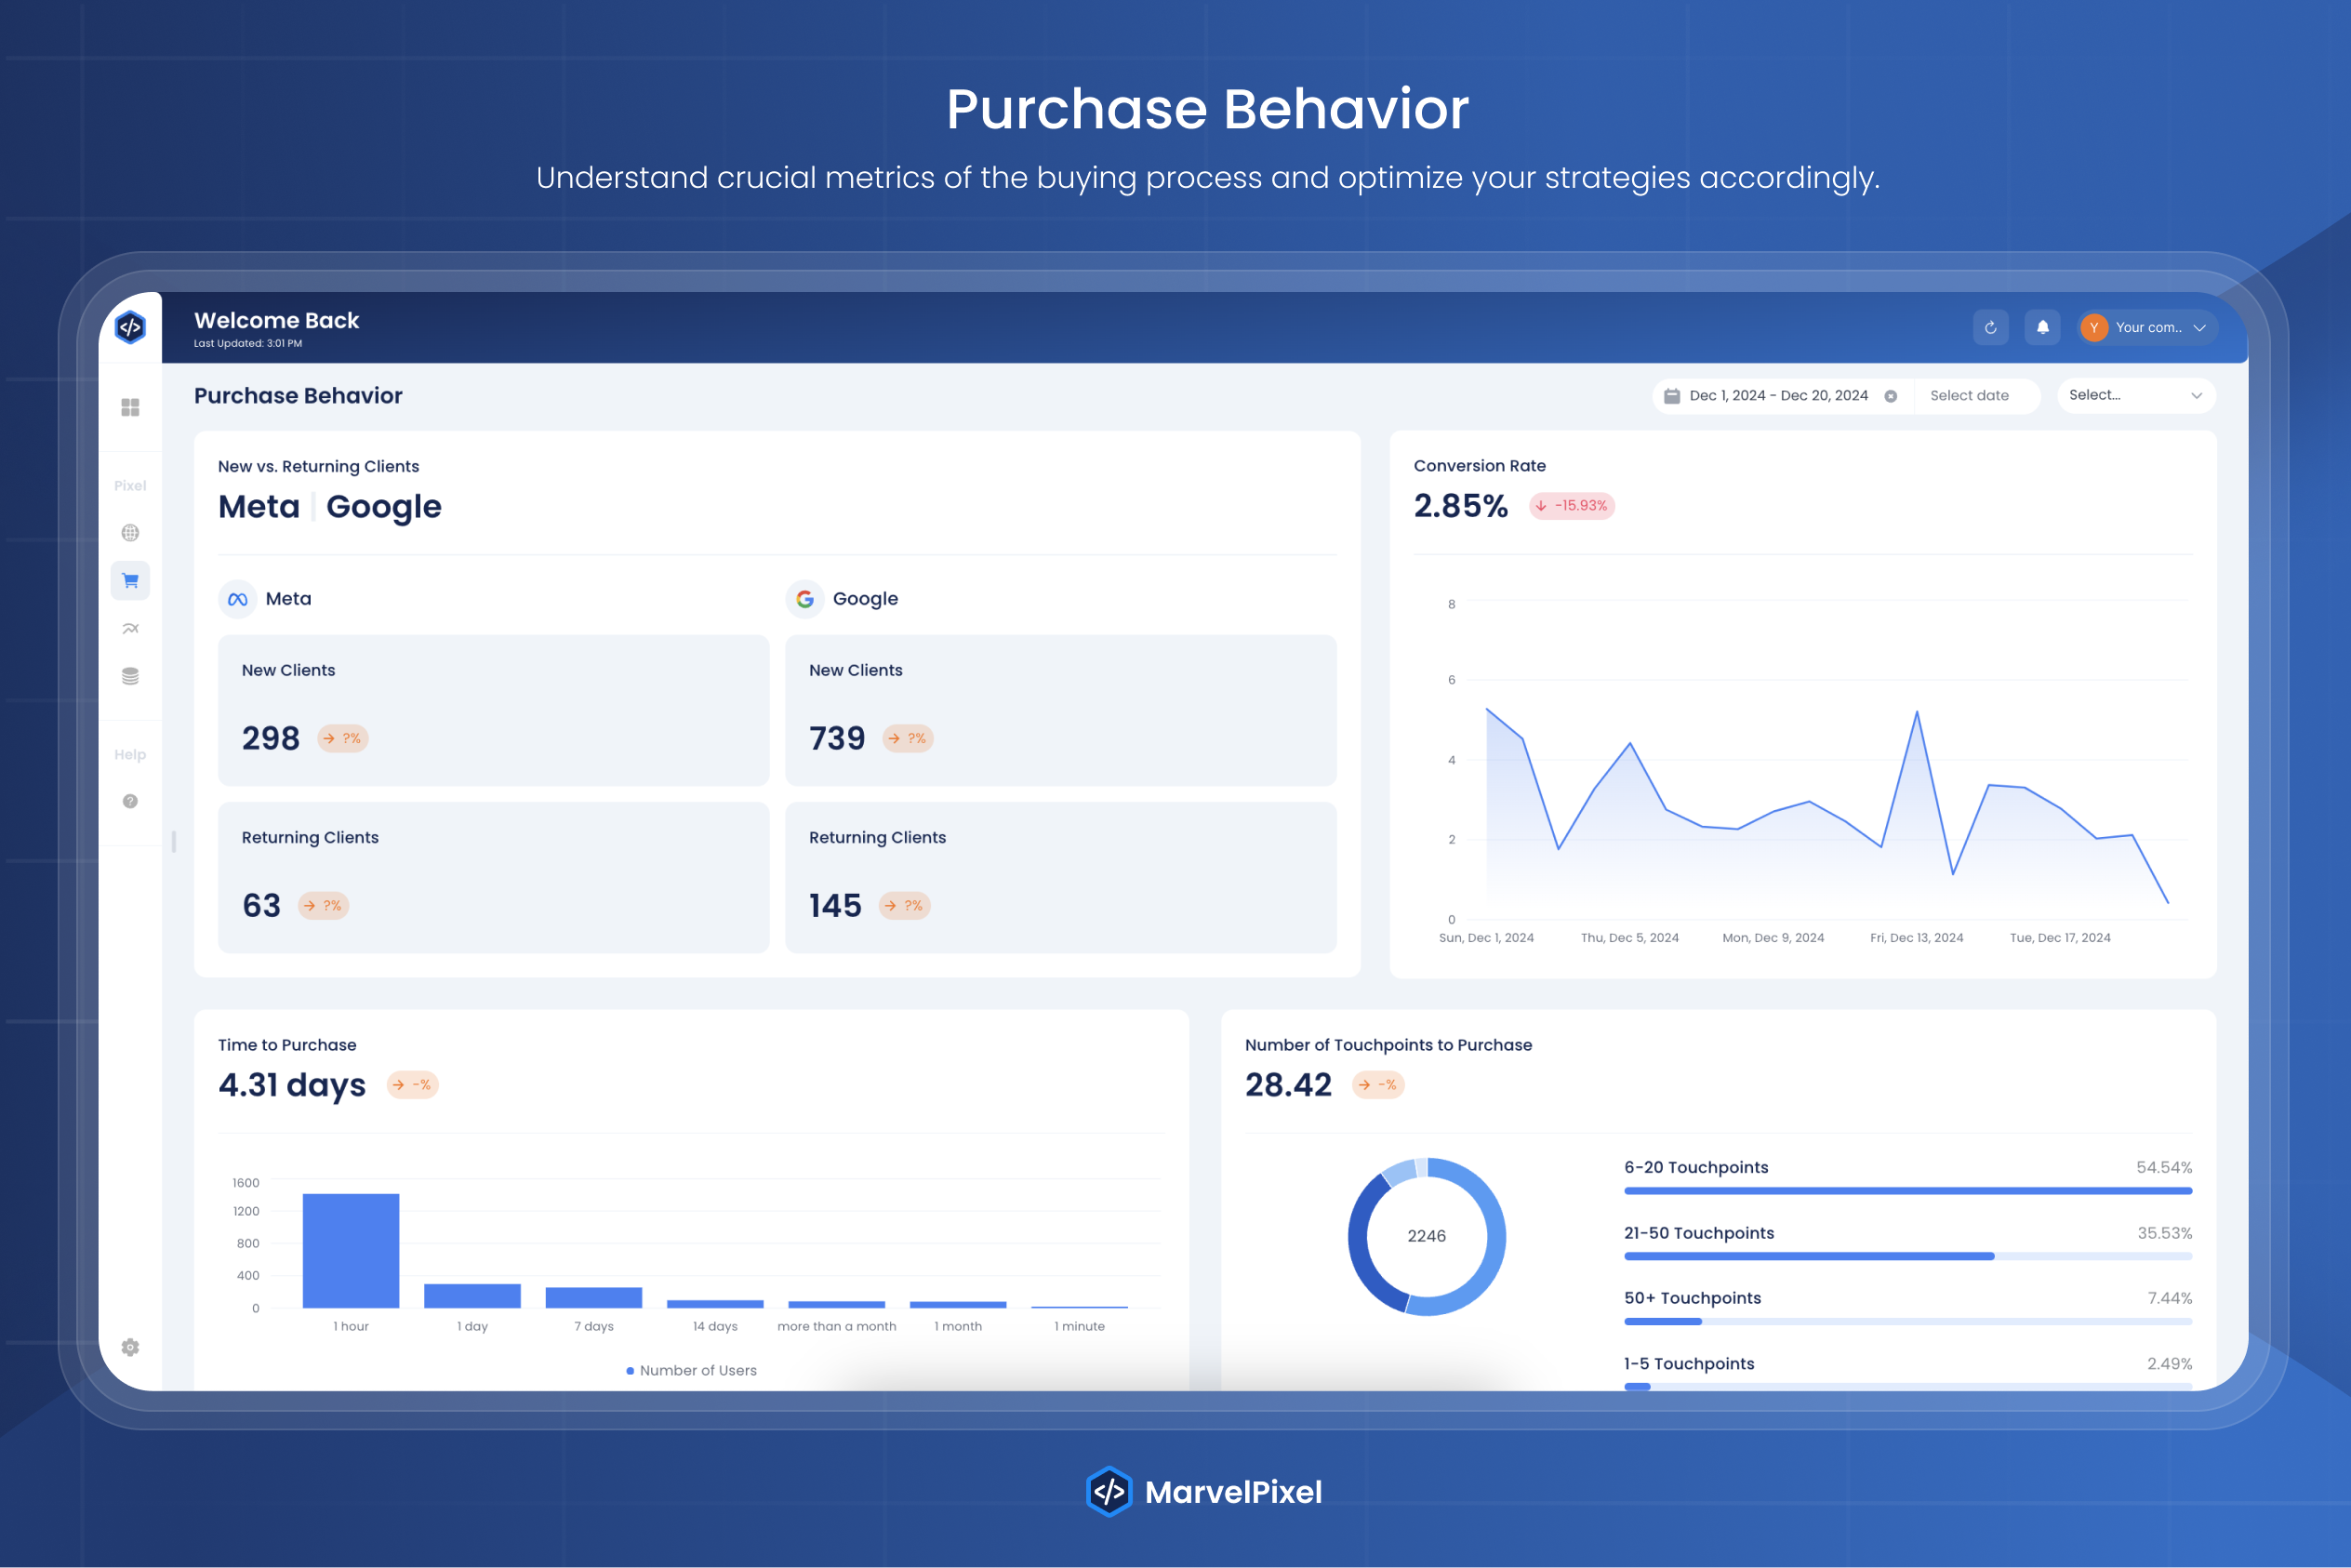Open the help question mark icon

[x=130, y=801]
